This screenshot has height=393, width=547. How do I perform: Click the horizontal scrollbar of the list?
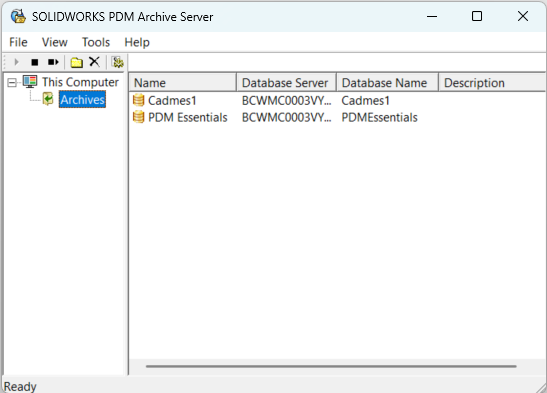pos(331,366)
